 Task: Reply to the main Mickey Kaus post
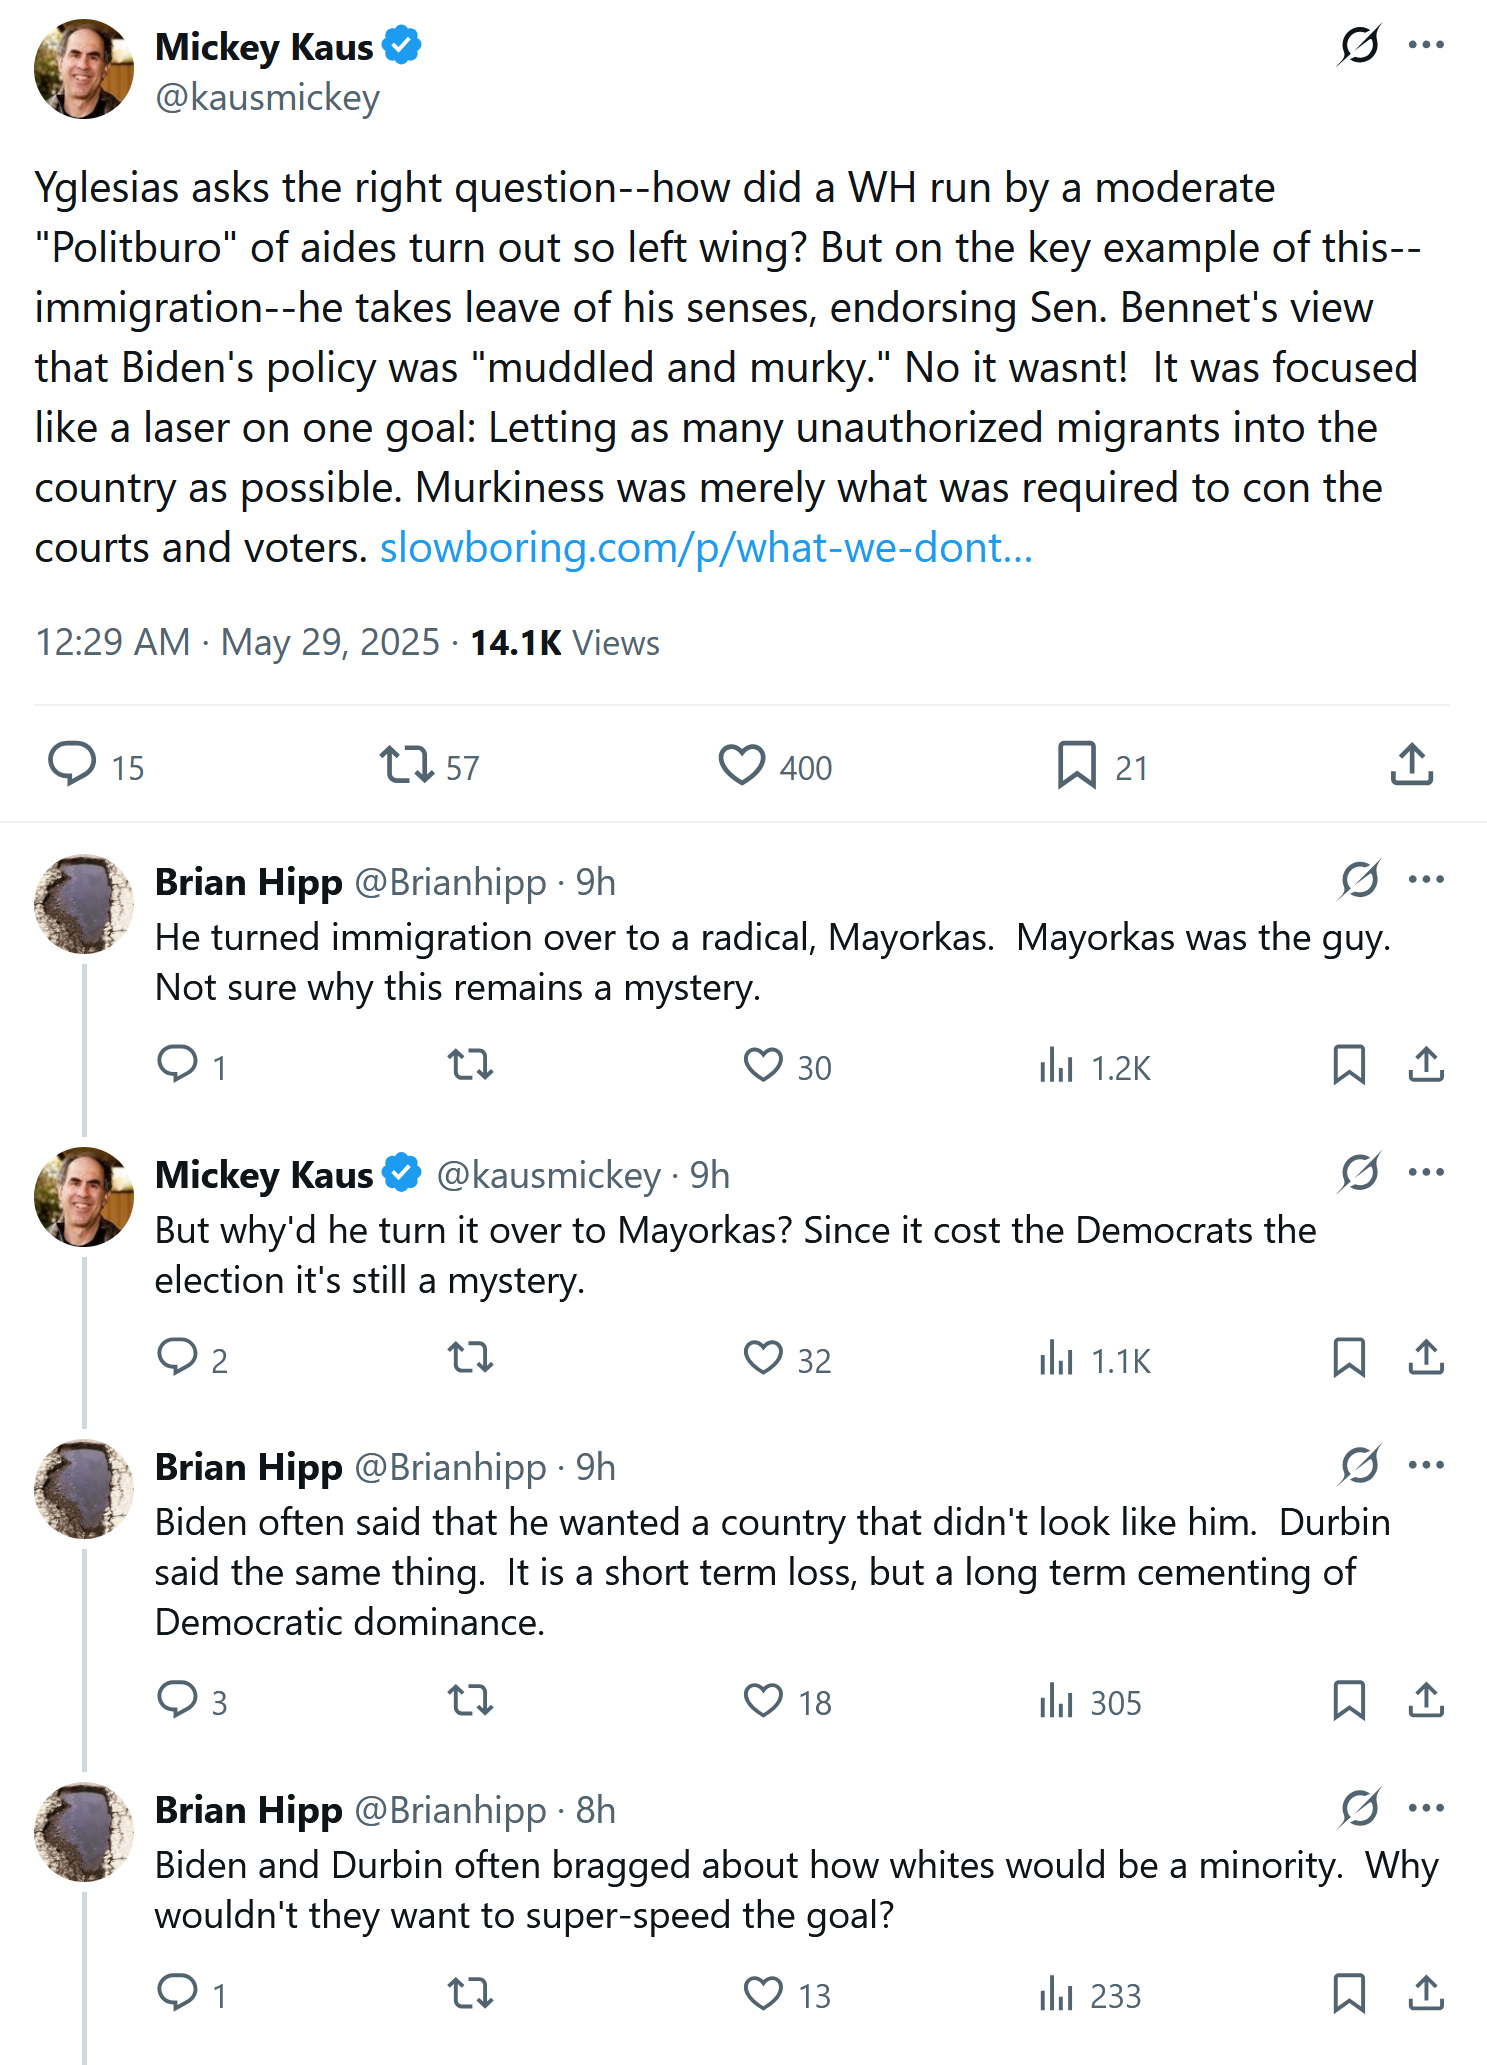pos(72,766)
